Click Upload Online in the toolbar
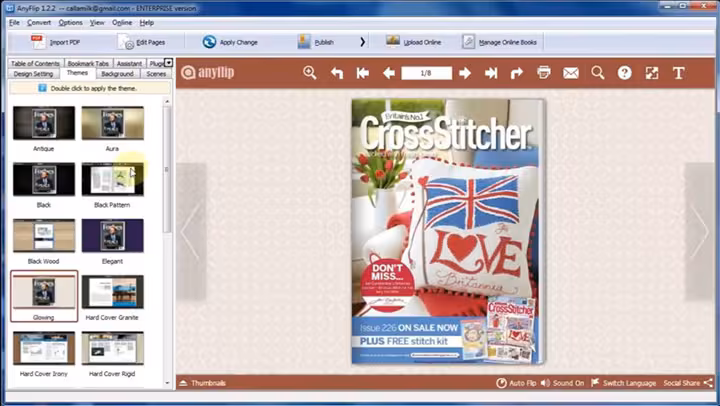This screenshot has height=406, width=720. coord(413,42)
